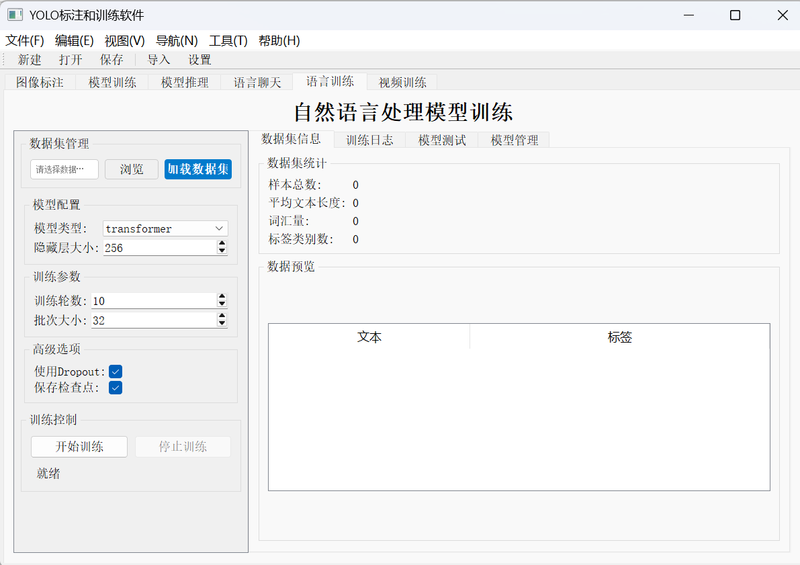This screenshot has height=565, width=800.
Task: Toggle the 保存检查点 checkbox
Action: [x=115, y=388]
